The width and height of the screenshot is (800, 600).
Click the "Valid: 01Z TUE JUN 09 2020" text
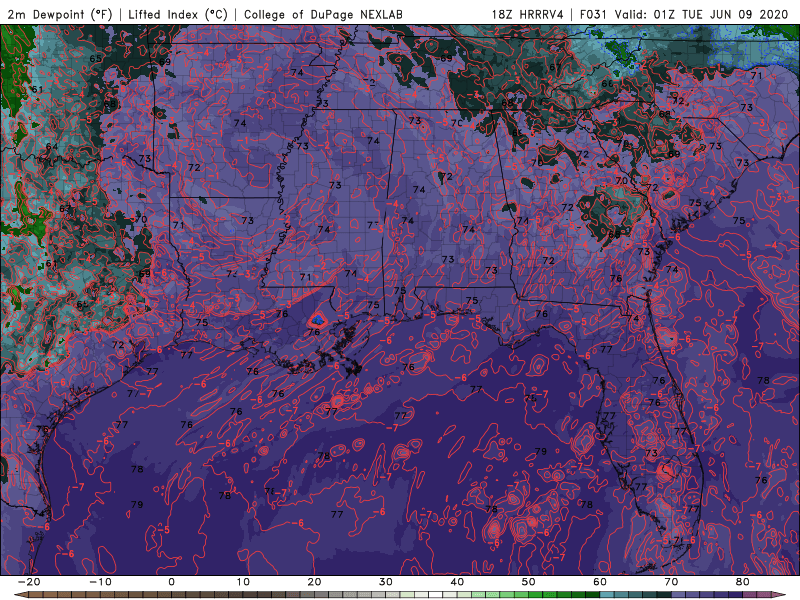pos(702,15)
